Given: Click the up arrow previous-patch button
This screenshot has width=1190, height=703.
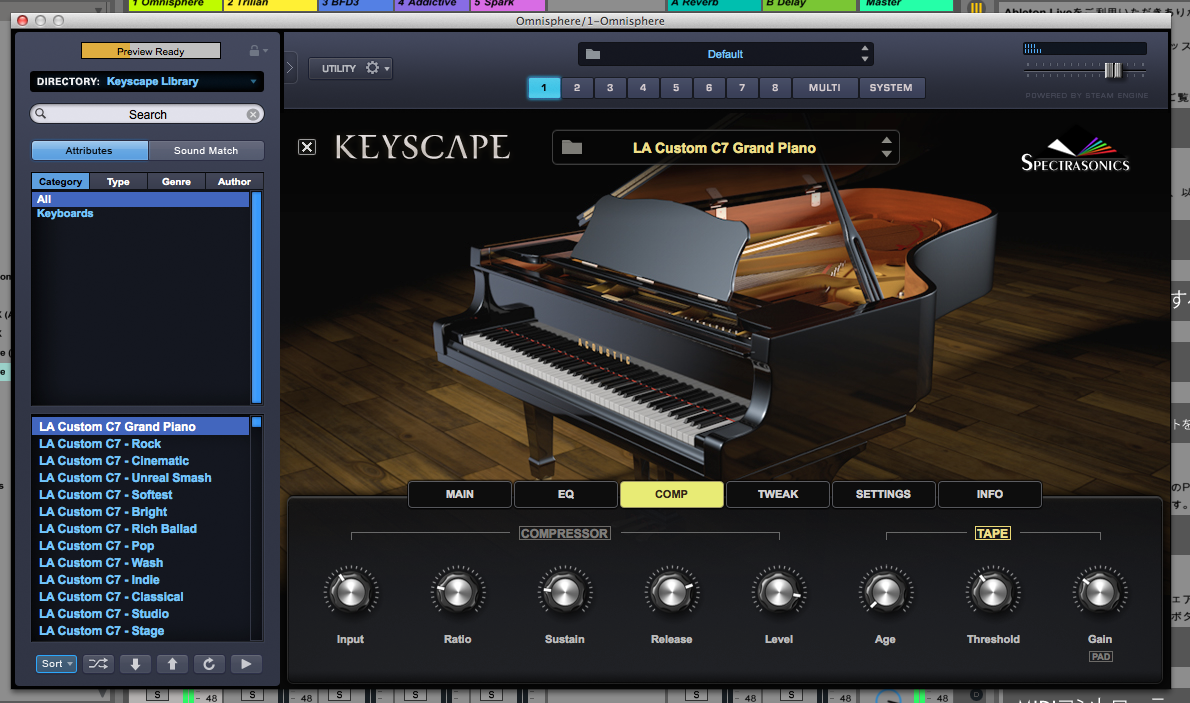Looking at the screenshot, I should [x=172, y=664].
